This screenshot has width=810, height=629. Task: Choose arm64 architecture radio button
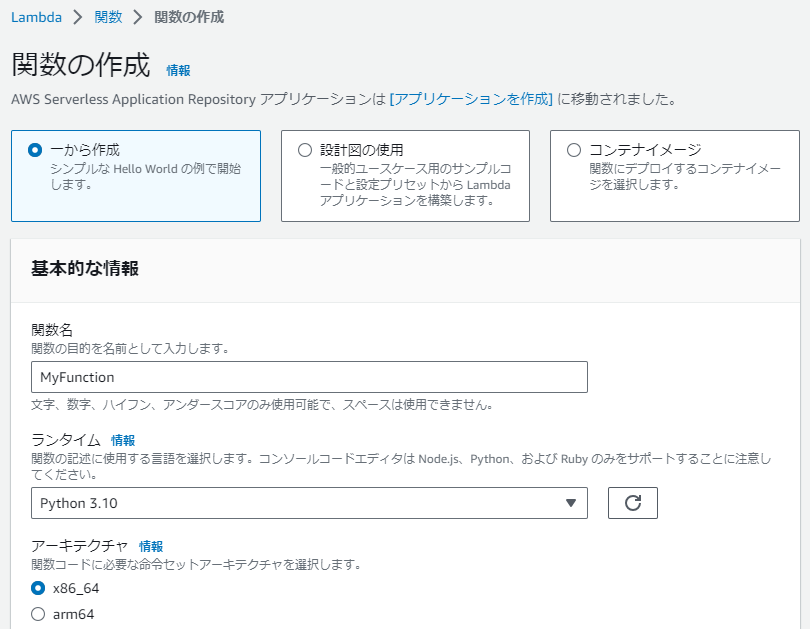[x=38, y=614]
